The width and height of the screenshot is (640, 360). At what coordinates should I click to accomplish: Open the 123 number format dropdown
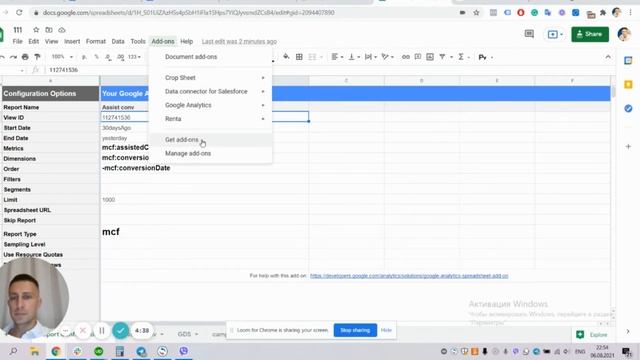tap(134, 57)
